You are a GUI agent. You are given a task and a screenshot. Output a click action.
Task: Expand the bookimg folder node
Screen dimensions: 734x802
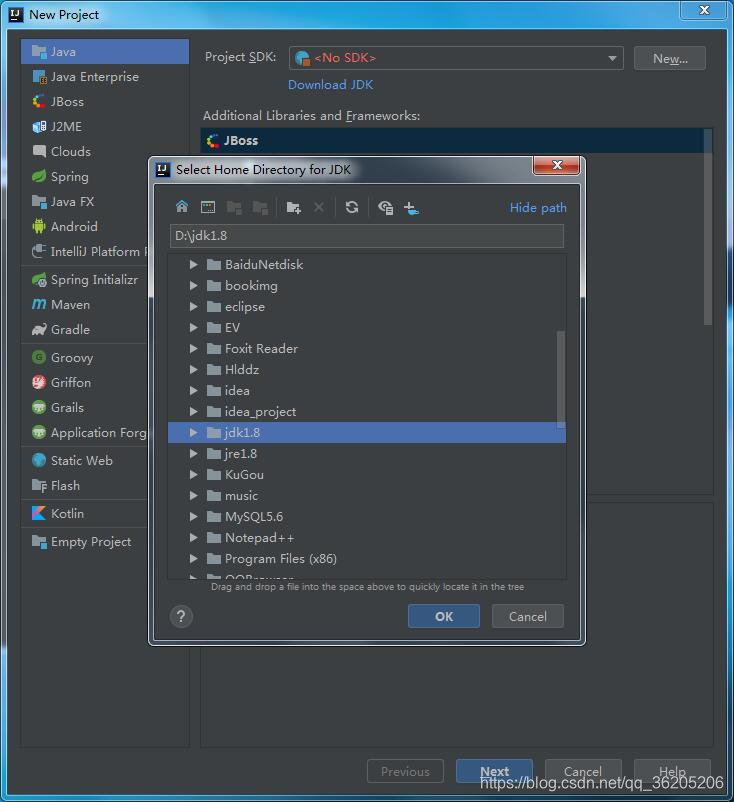193,285
